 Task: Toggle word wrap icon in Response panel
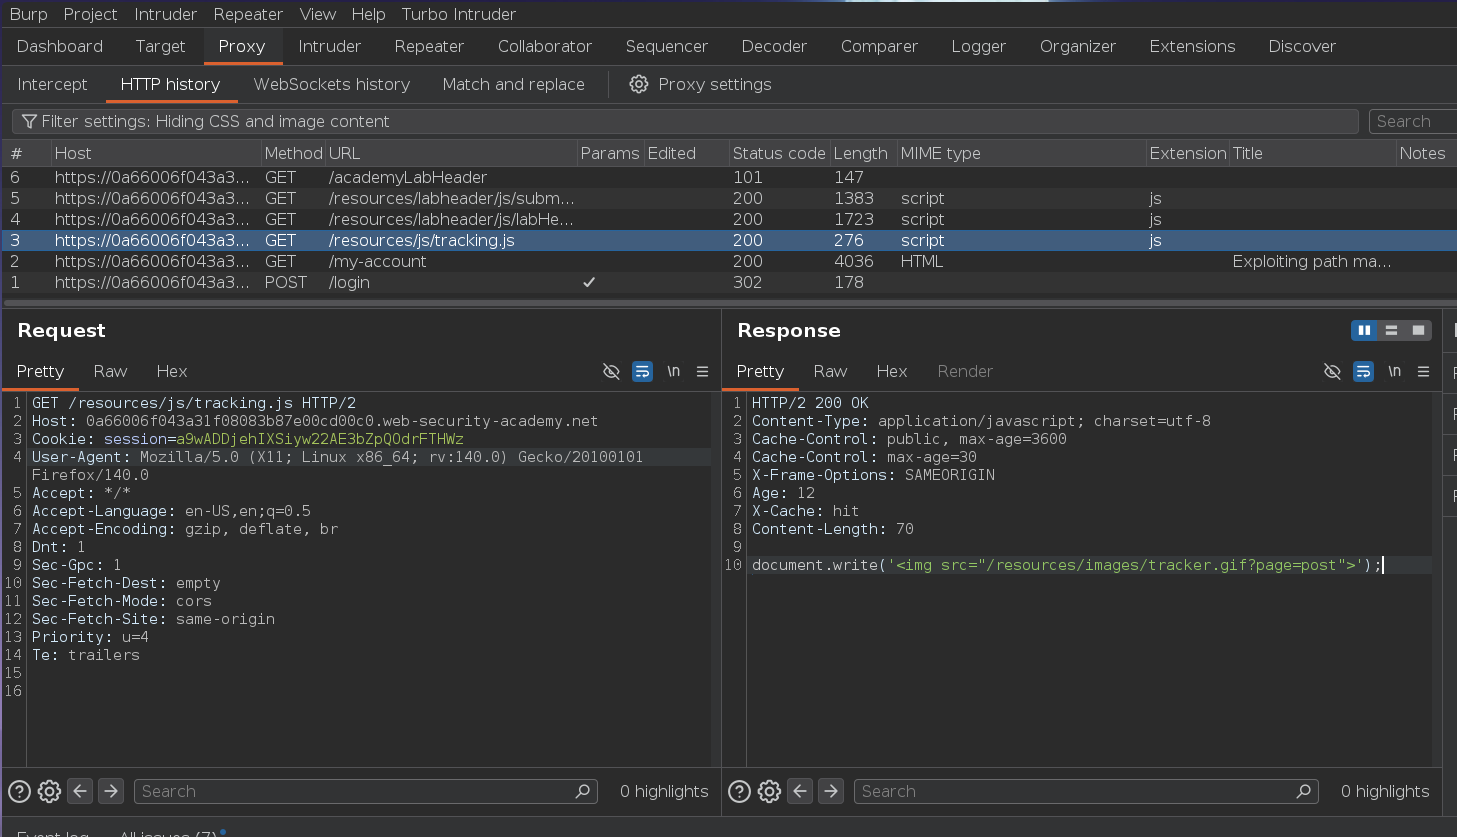point(1363,371)
